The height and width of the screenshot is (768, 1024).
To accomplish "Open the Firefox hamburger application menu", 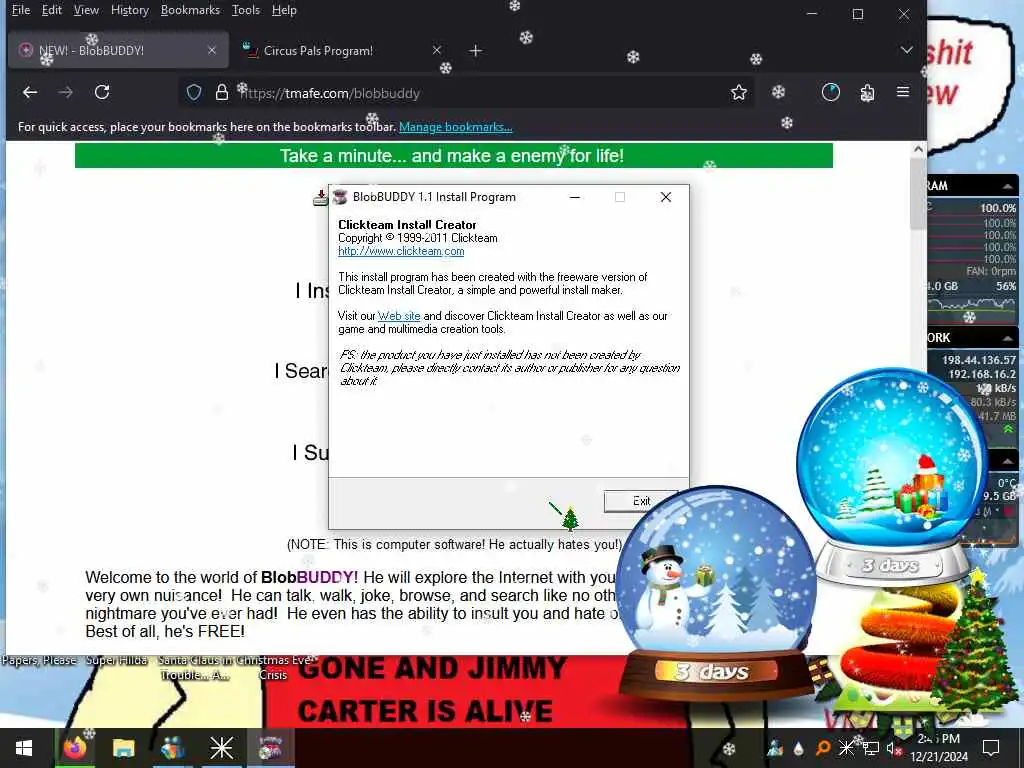I will point(903,93).
